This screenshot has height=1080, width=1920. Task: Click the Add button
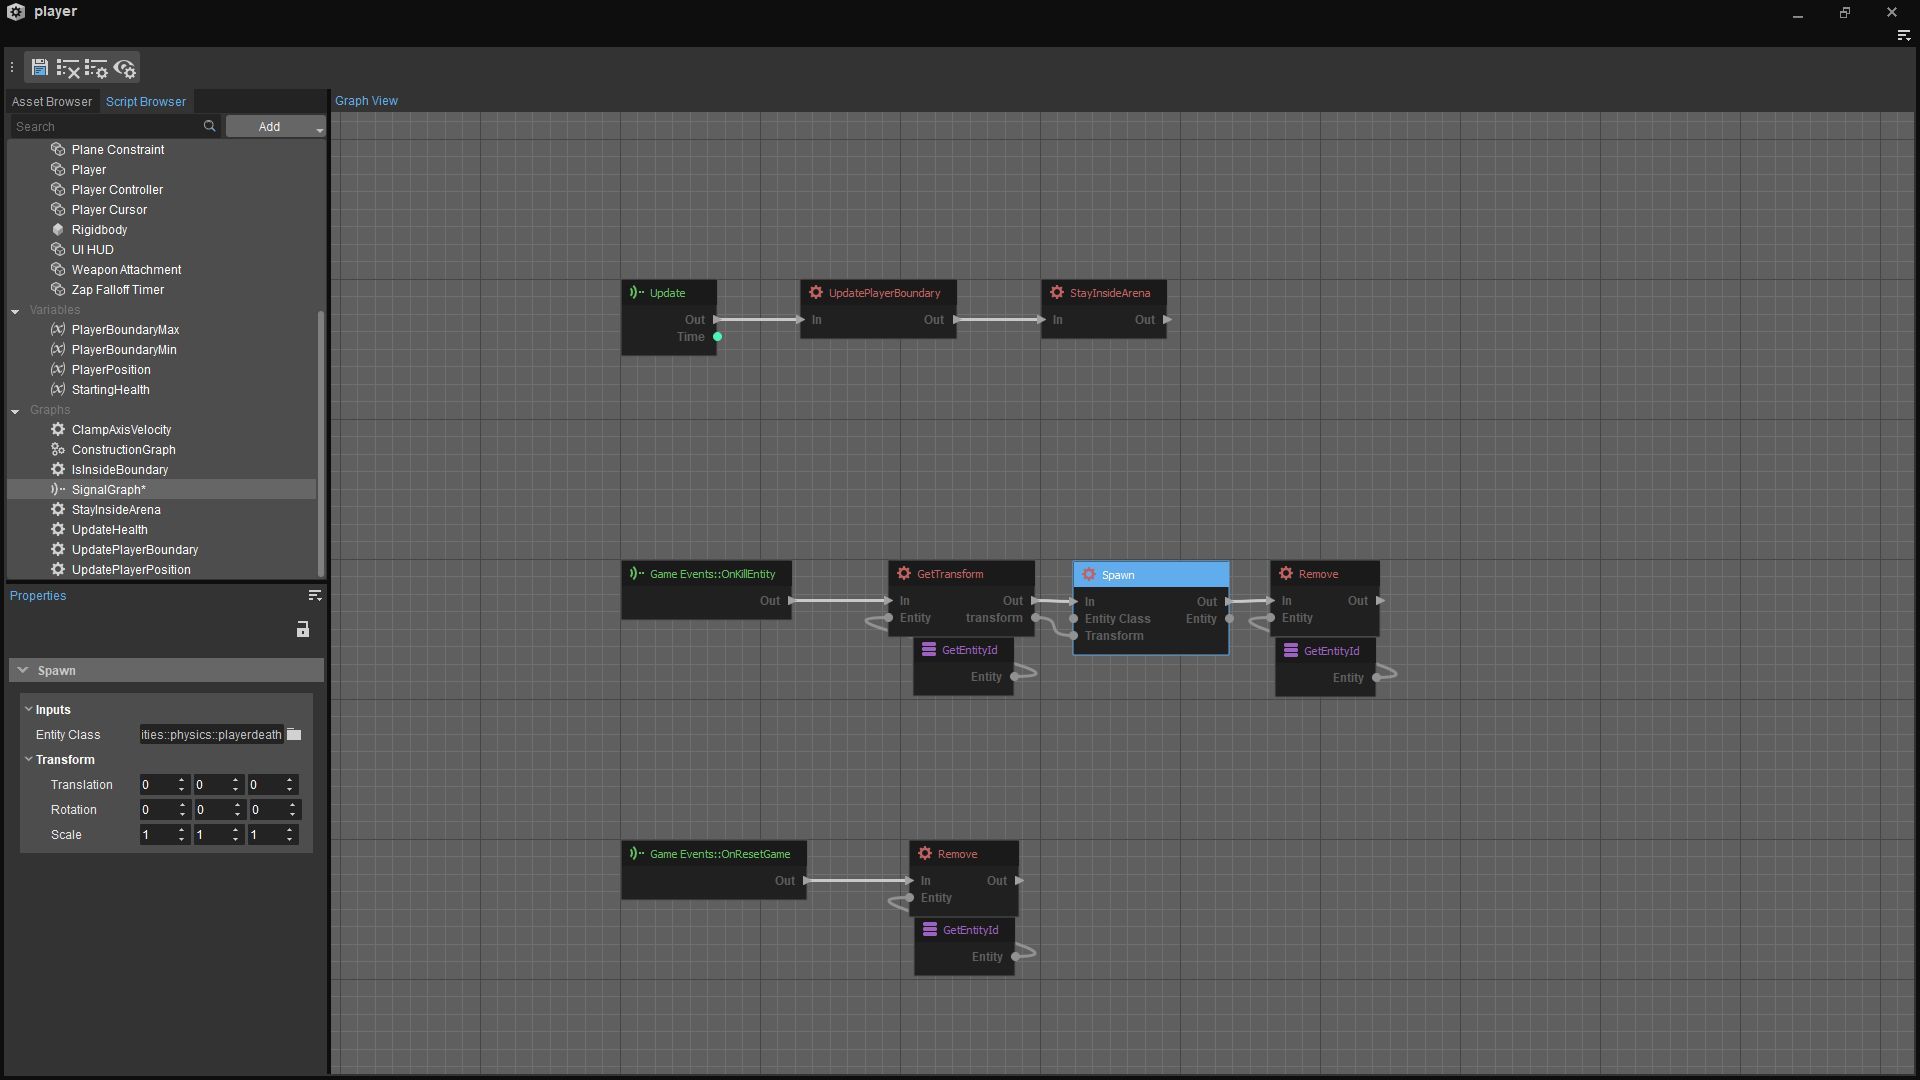tap(269, 127)
